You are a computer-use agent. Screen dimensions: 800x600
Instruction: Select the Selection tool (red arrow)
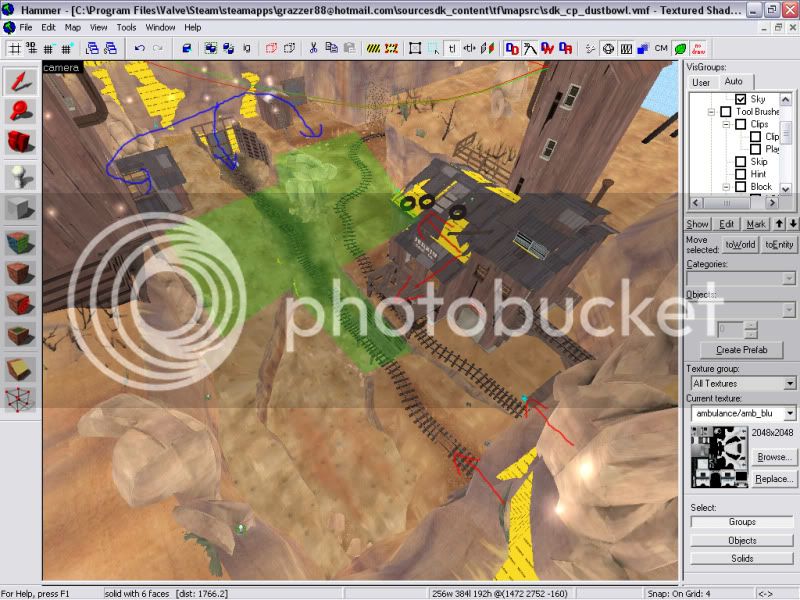click(x=20, y=82)
